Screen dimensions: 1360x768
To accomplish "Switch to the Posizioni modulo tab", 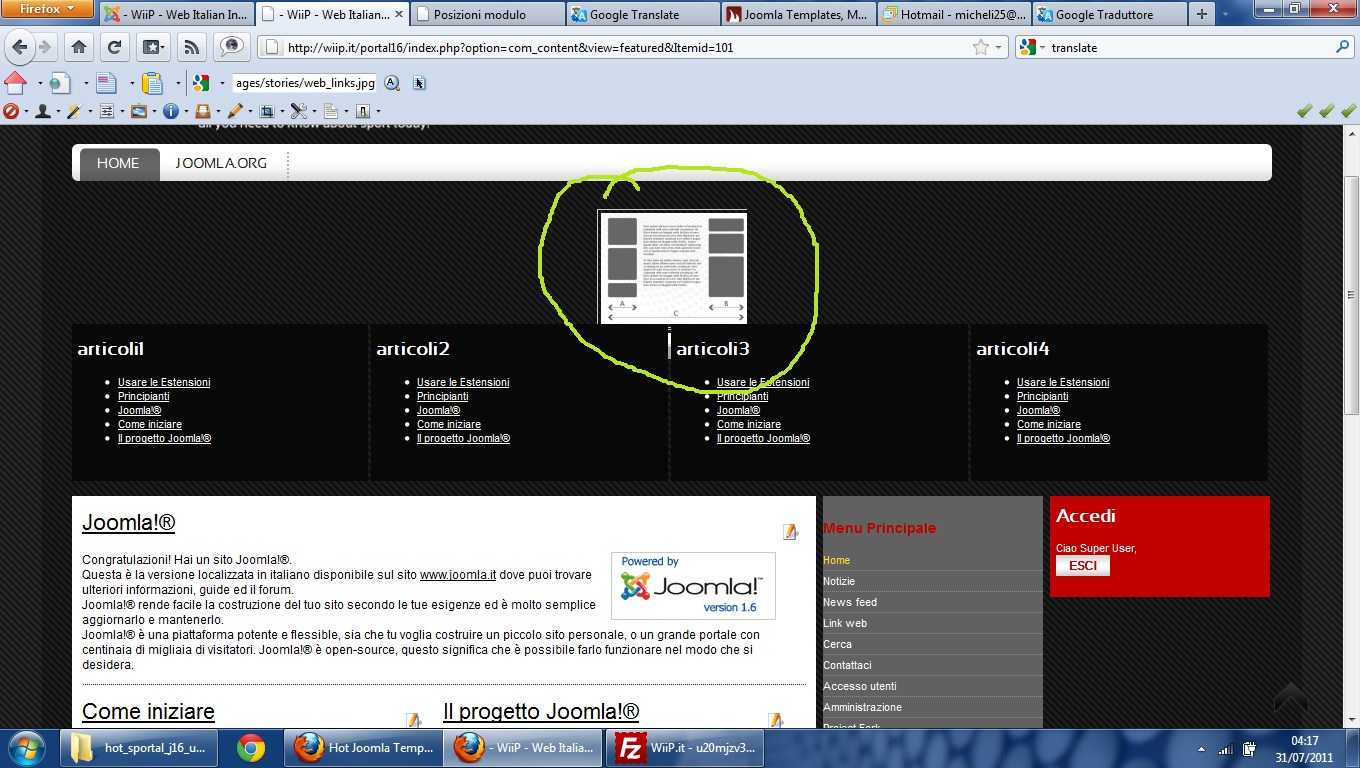I will 487,14.
